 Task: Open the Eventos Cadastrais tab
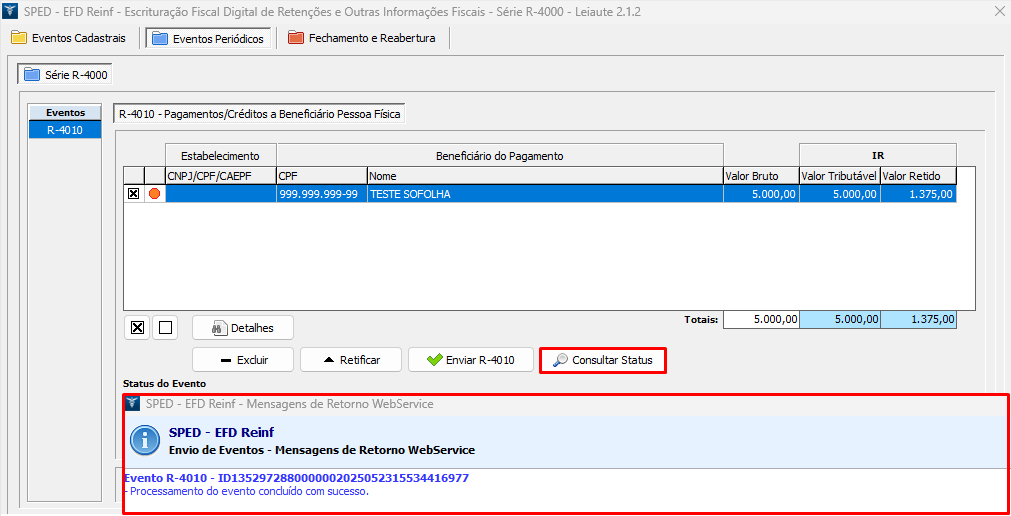(x=69, y=38)
